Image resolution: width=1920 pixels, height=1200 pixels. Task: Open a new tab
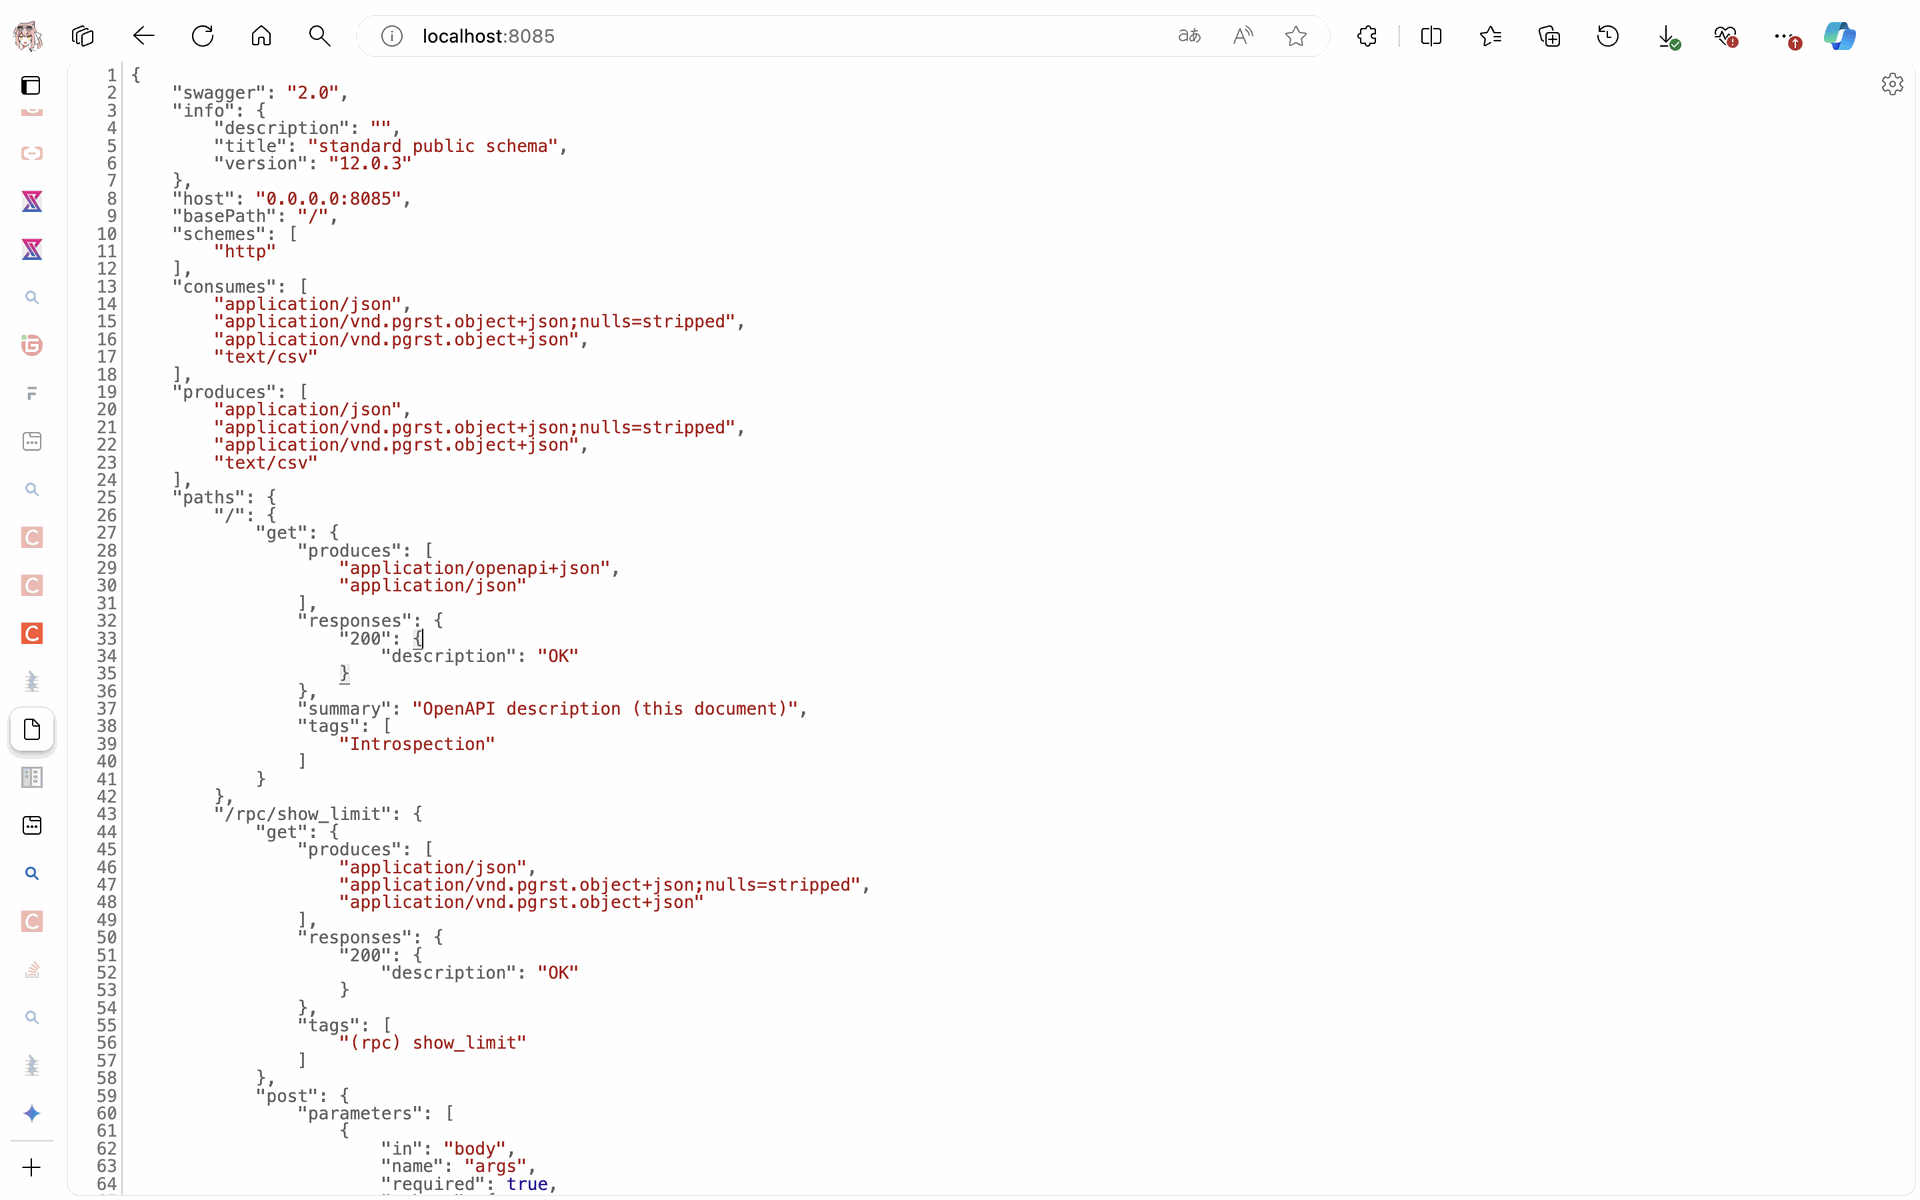[x=32, y=1168]
